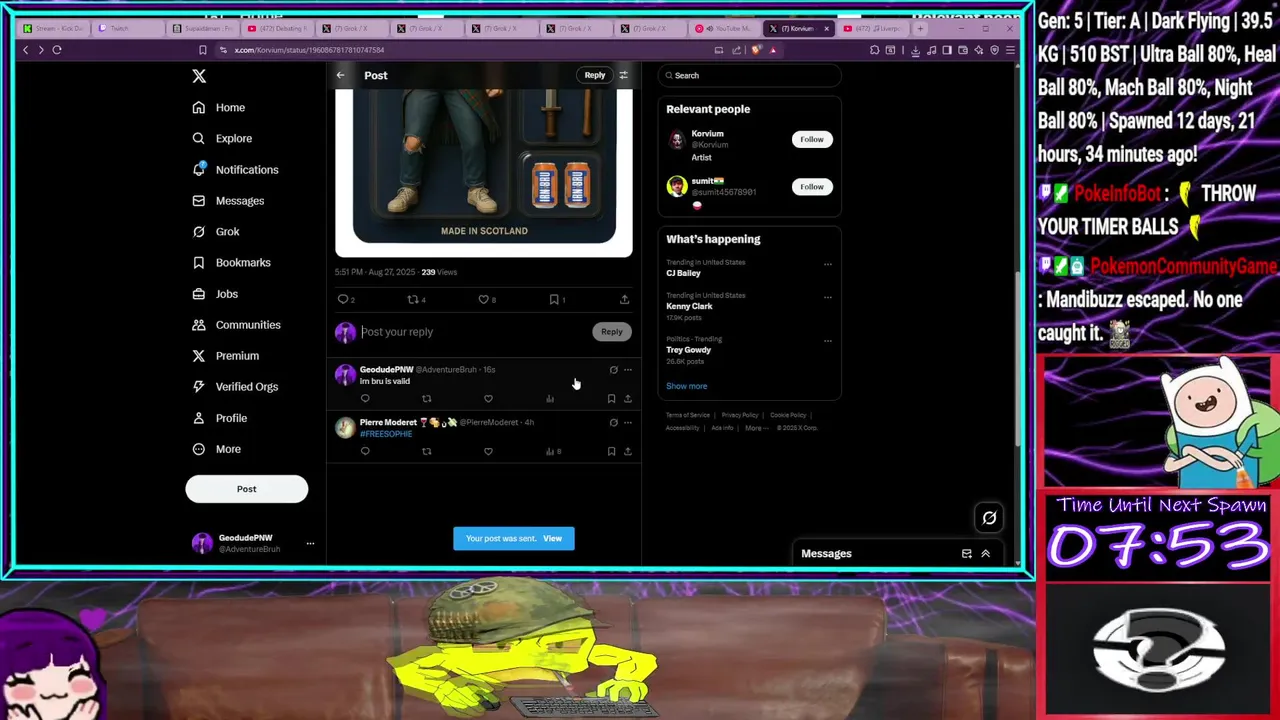Click main post reply comment icon

click(343, 299)
